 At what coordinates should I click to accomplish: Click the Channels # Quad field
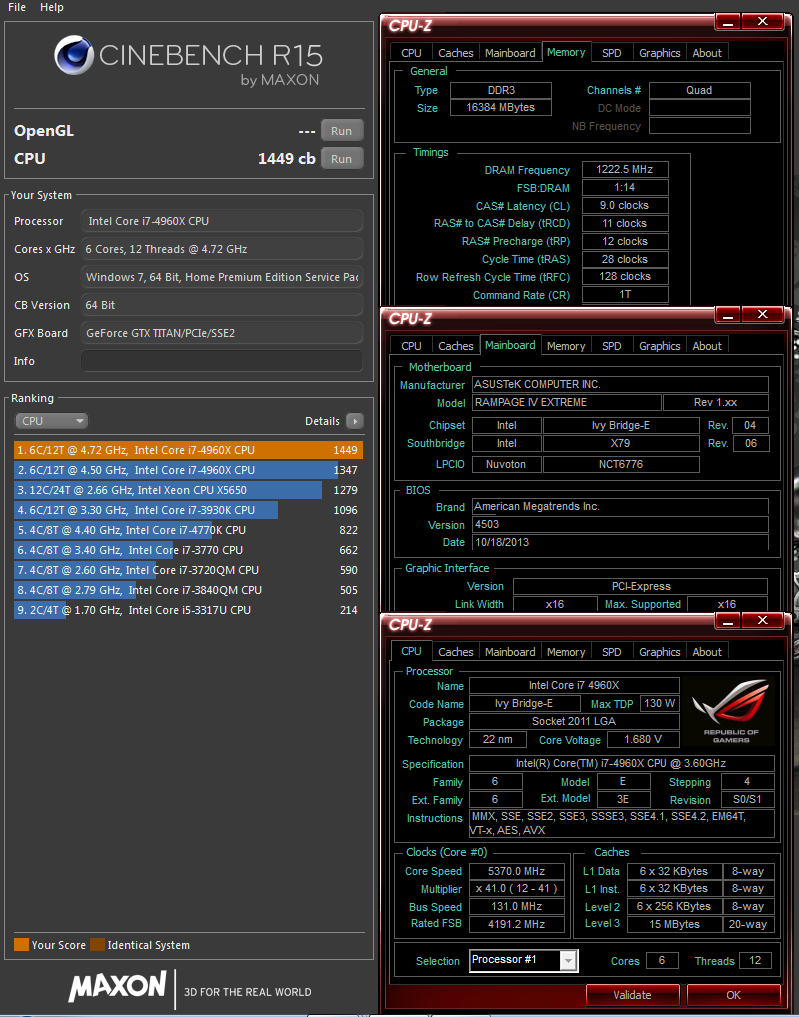coord(699,90)
